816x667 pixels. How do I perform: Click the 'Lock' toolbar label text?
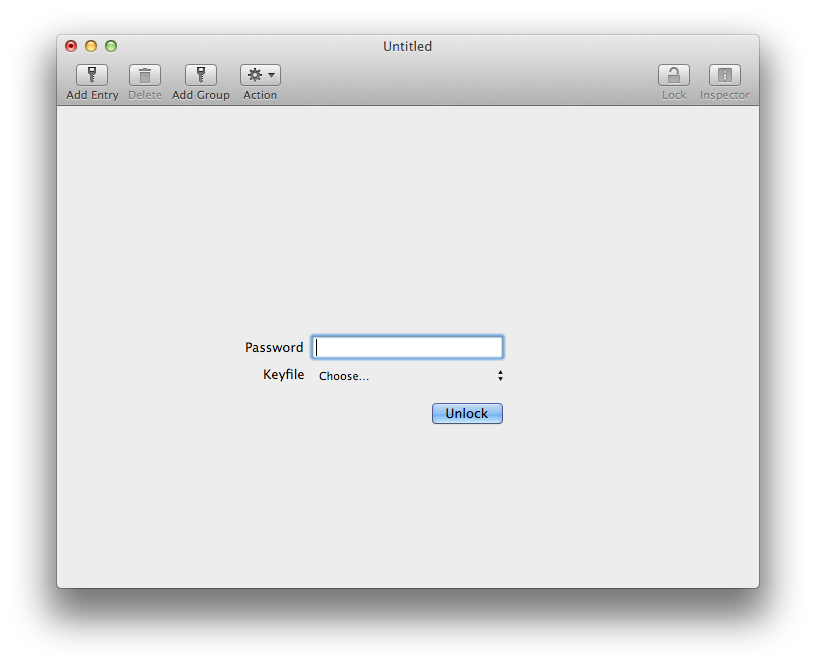[x=674, y=95]
